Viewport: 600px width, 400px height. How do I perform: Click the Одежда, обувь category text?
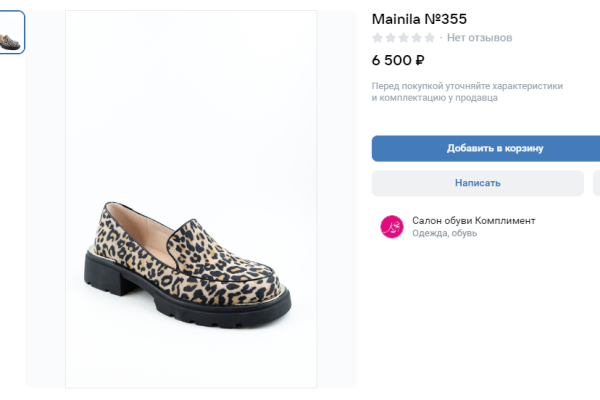(x=444, y=233)
